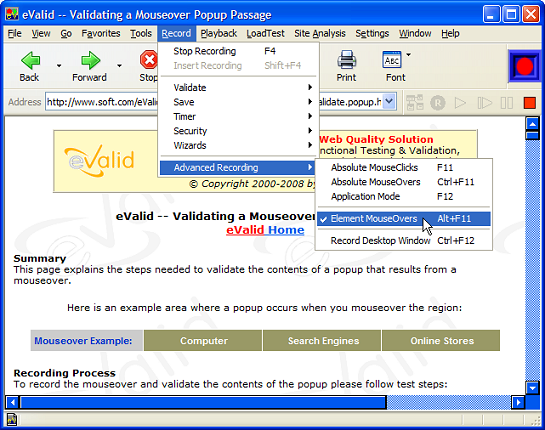Open the Forward button history dropdown arrow
The width and height of the screenshot is (545, 430).
119,65
